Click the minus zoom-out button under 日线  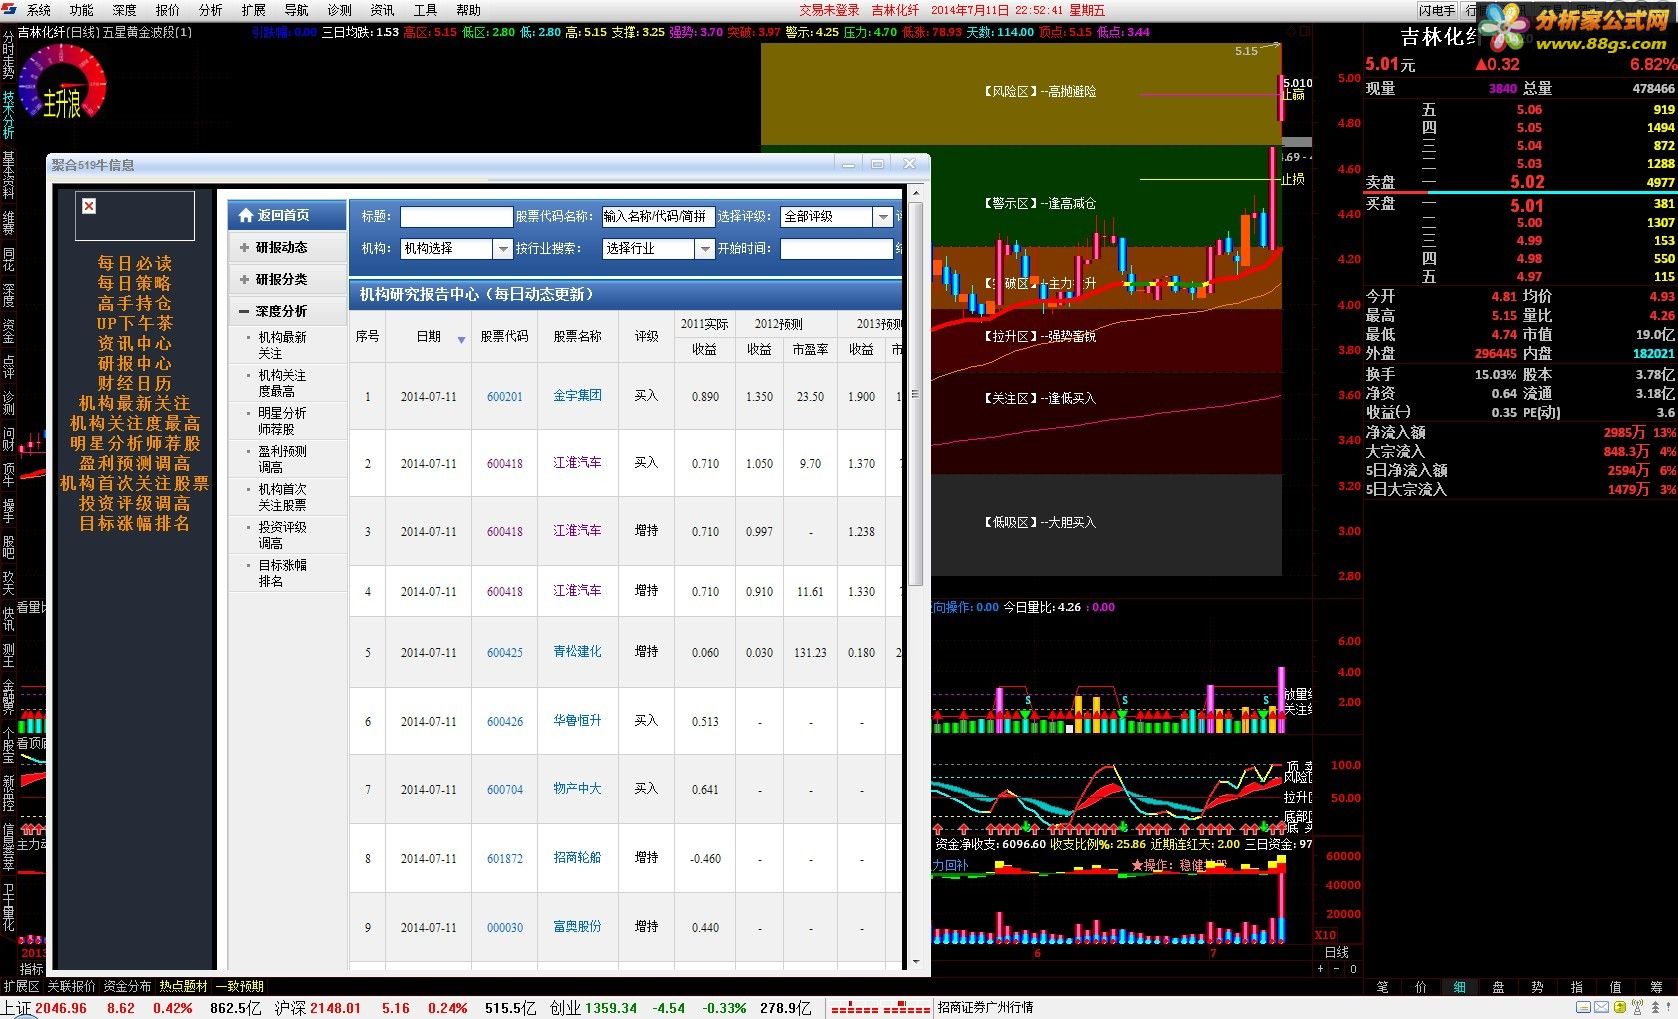[1337, 969]
